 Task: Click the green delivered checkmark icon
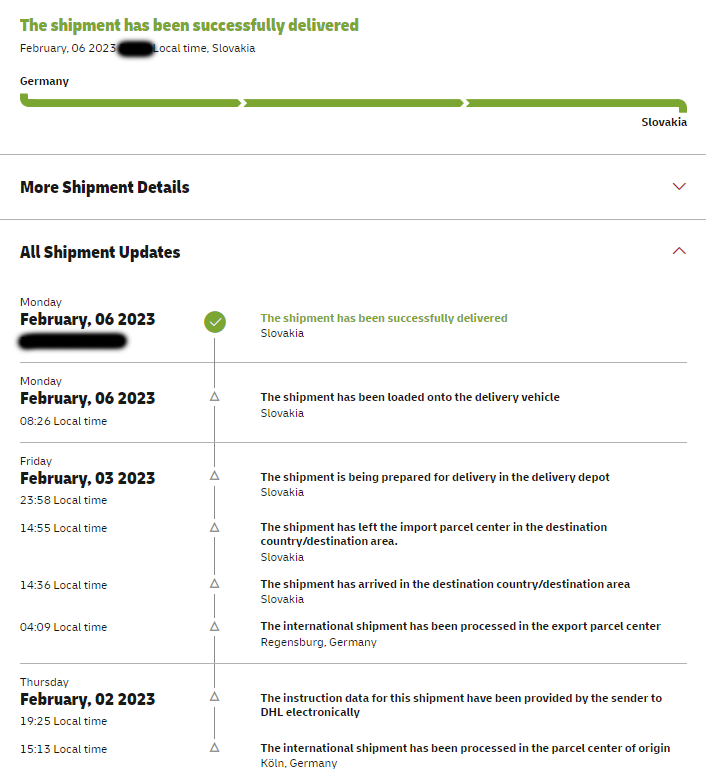[215, 322]
